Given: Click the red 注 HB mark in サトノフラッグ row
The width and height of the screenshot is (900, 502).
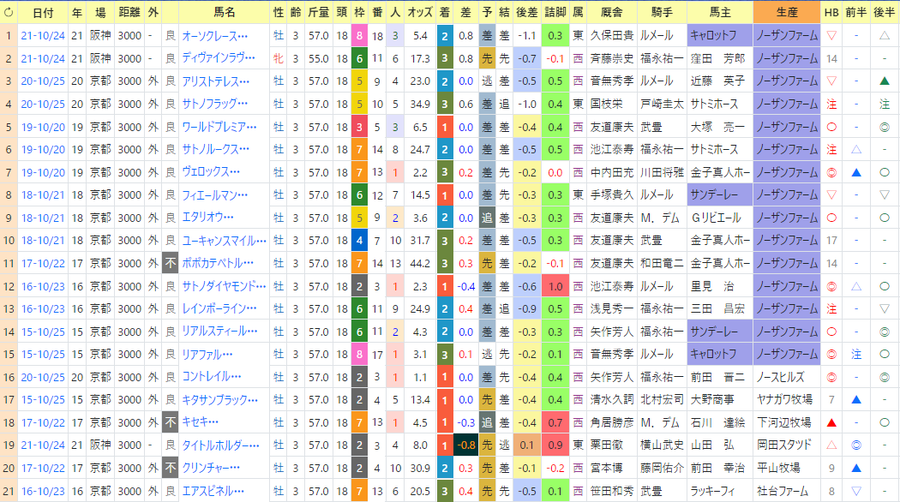Looking at the screenshot, I should tap(831, 104).
